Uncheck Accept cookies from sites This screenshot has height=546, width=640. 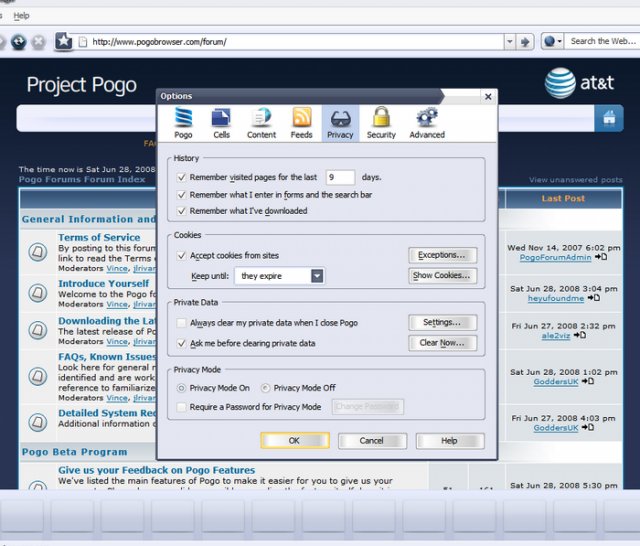click(182, 256)
